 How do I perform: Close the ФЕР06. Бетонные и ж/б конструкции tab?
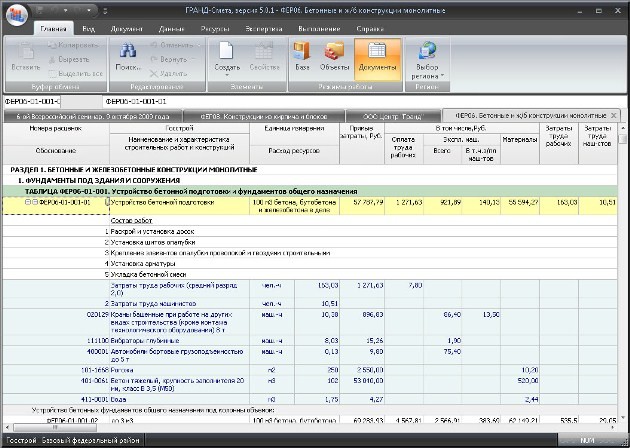[614, 116]
